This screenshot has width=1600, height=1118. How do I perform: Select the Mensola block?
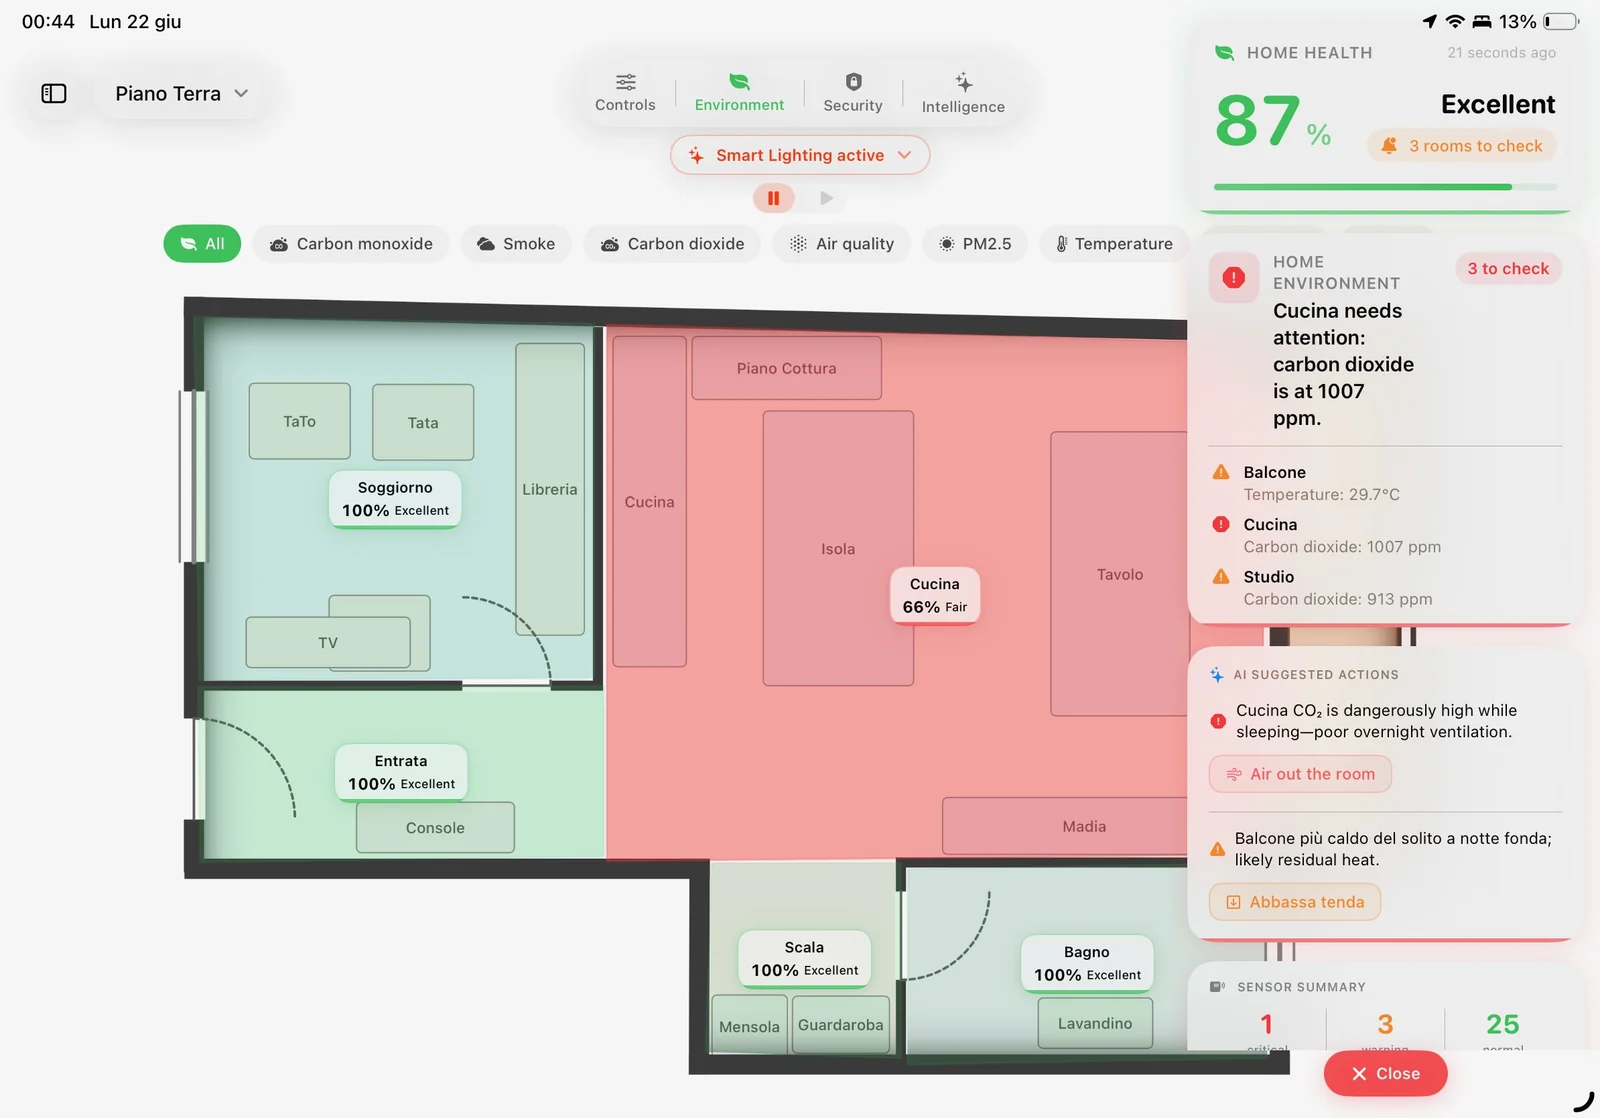(749, 1026)
